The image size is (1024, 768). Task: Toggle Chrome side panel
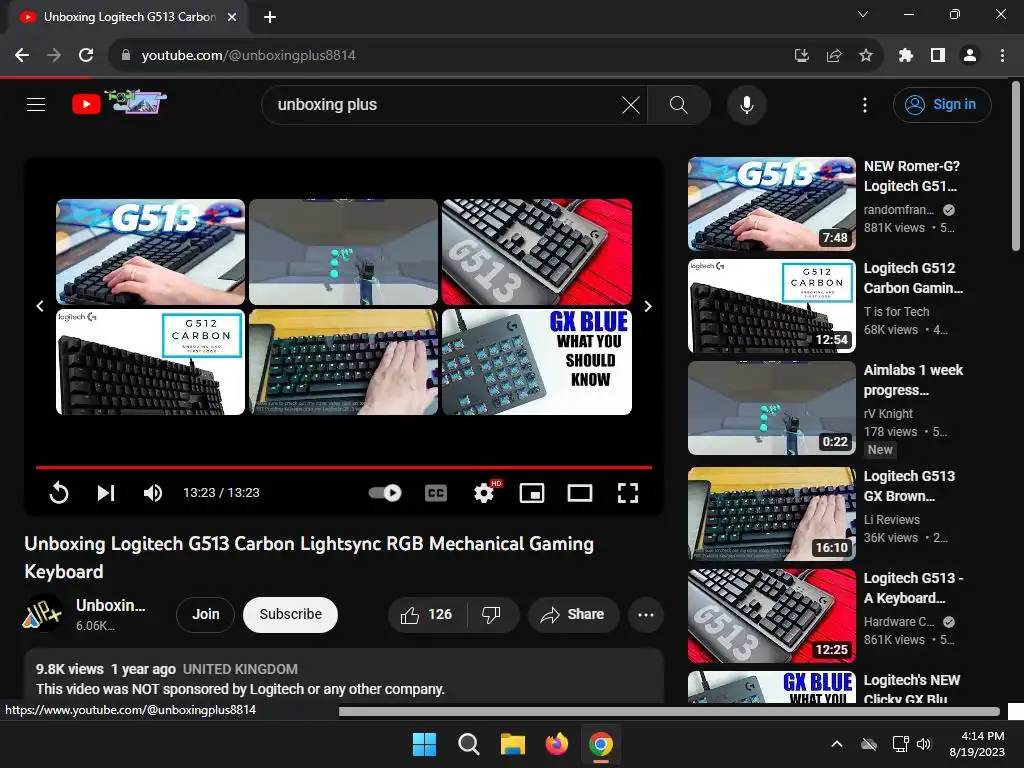tap(937, 56)
